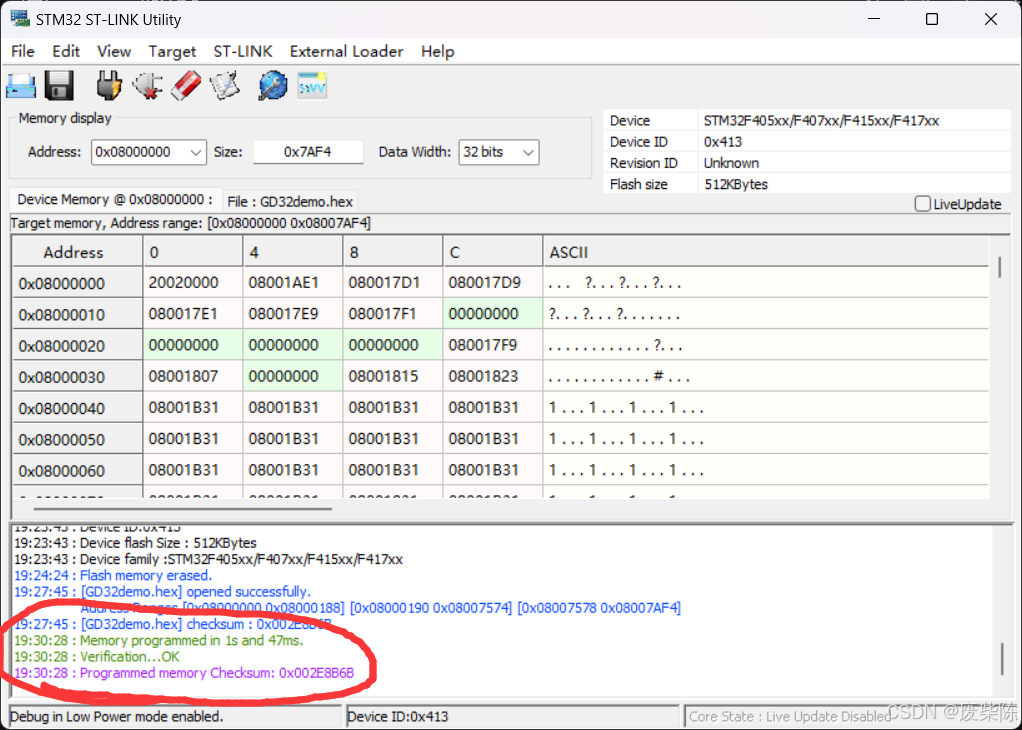Click column header C in memory table
The image size is (1022, 730).
(x=493, y=252)
